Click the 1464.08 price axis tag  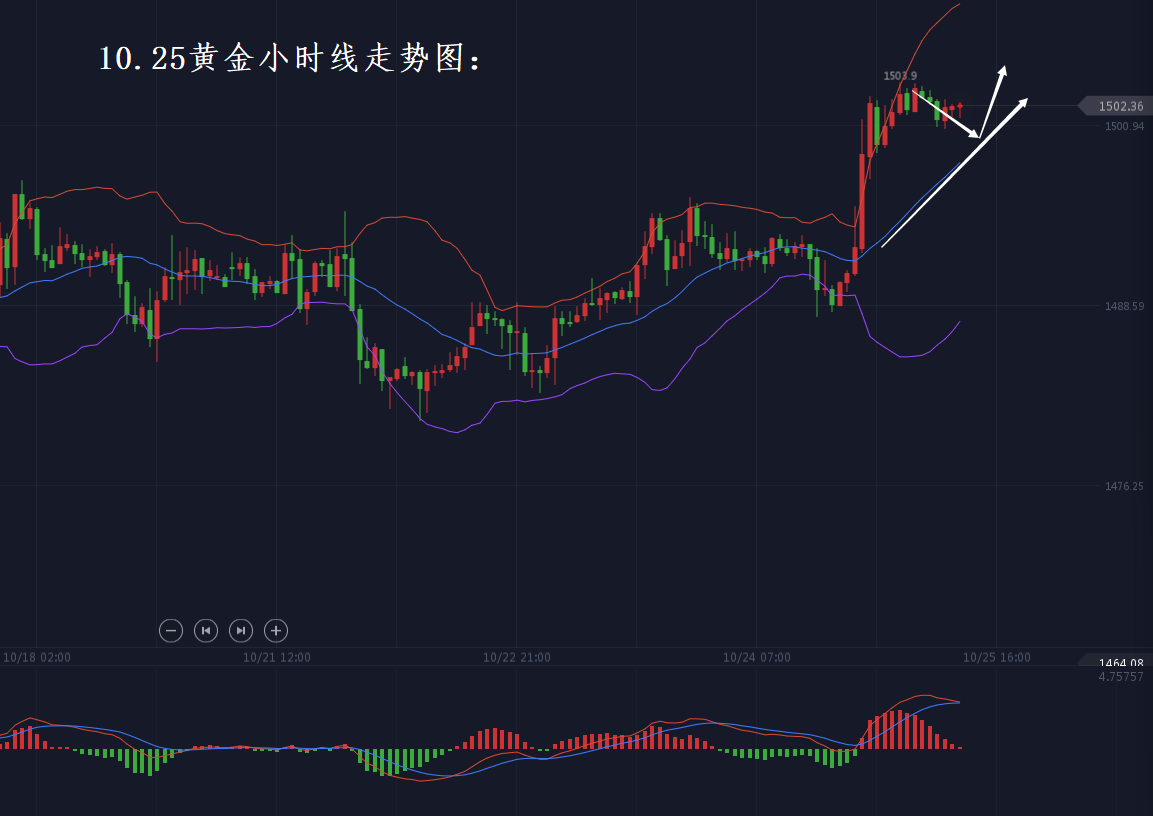(1120, 662)
